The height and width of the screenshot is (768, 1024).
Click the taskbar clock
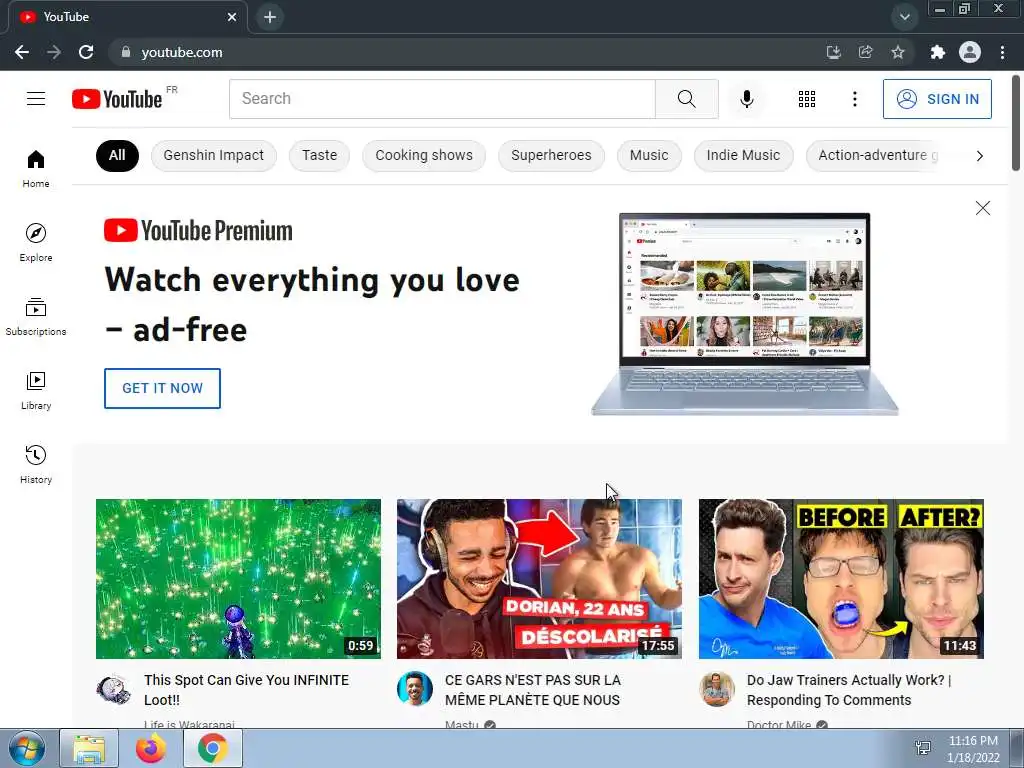pyautogui.click(x=973, y=749)
